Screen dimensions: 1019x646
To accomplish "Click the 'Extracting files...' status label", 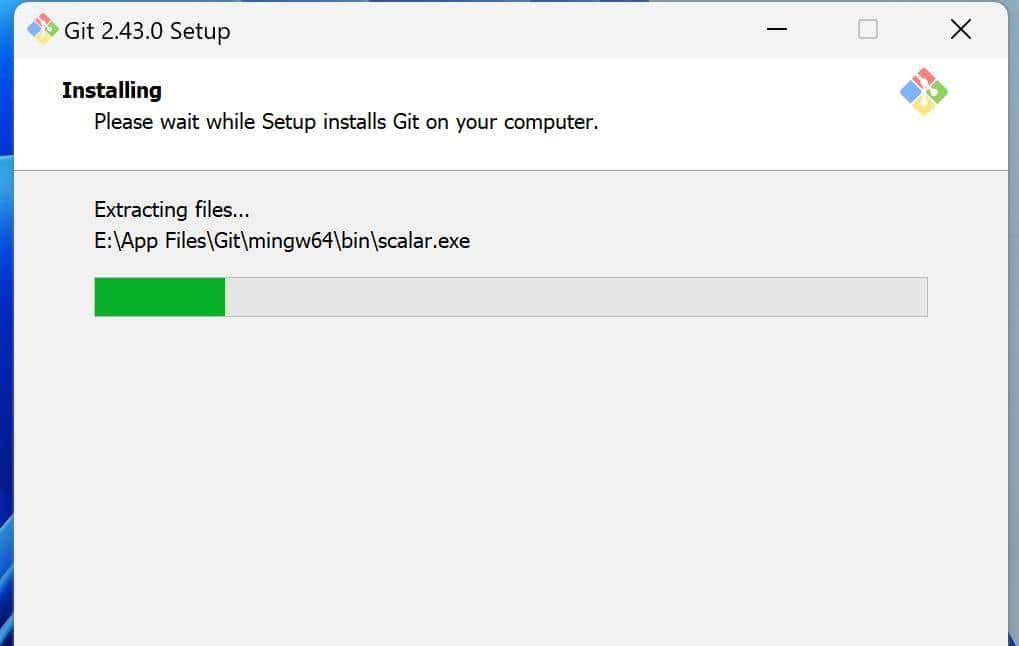I will (171, 210).
